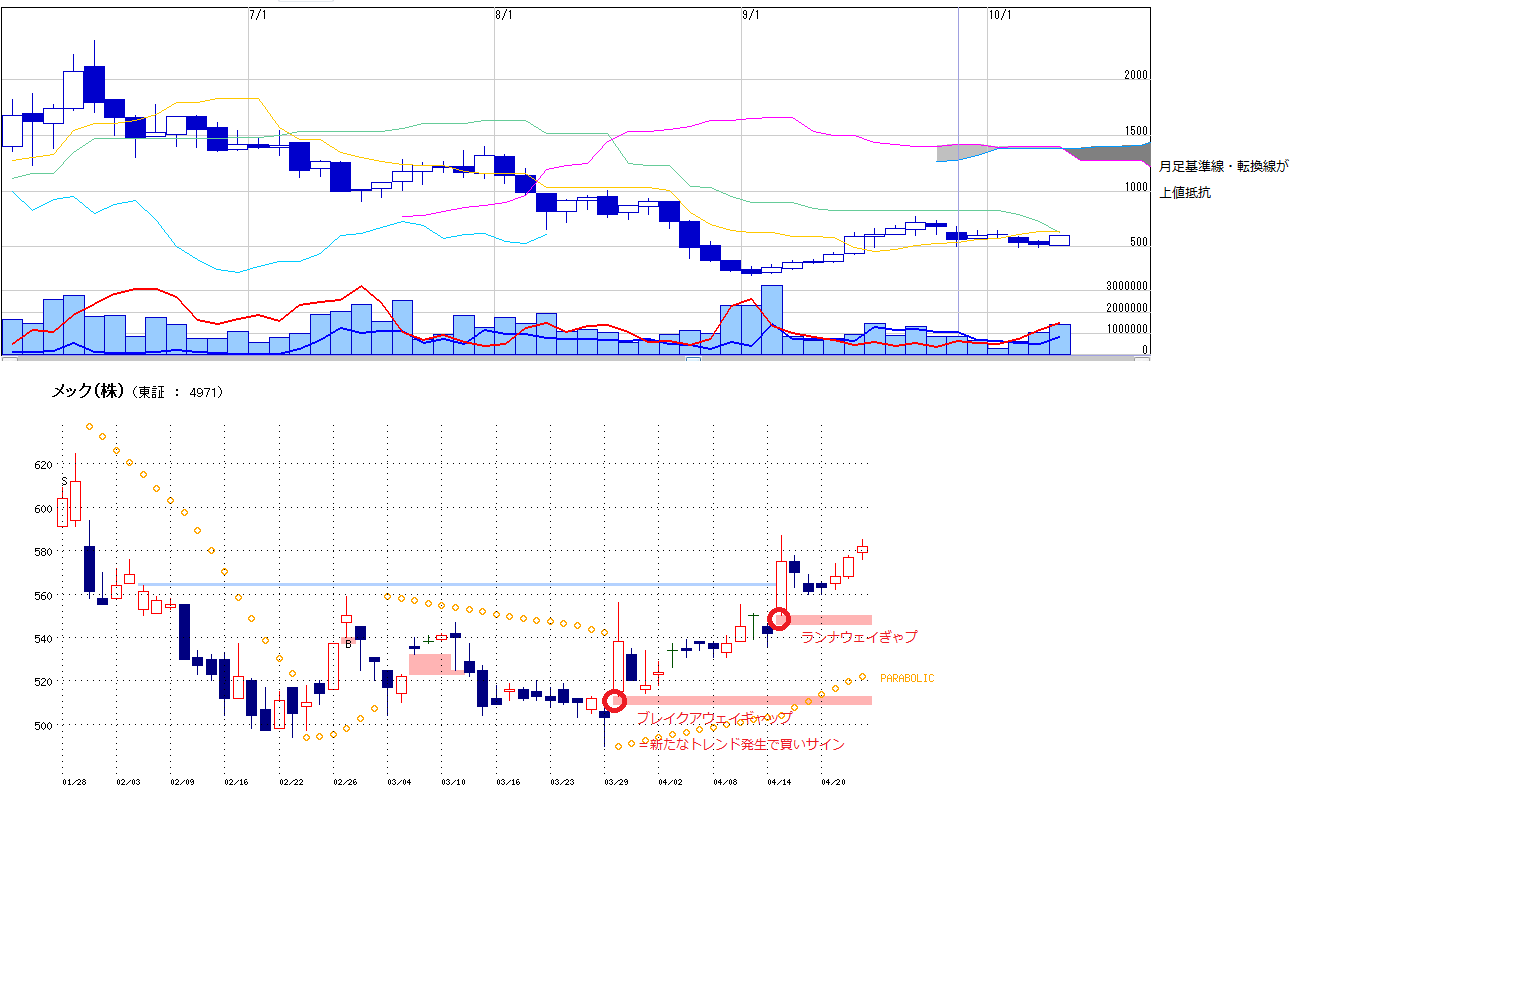Click the ランナウェイギャップ annotation text
This screenshot has width=1536, height=1002.
(x=859, y=637)
